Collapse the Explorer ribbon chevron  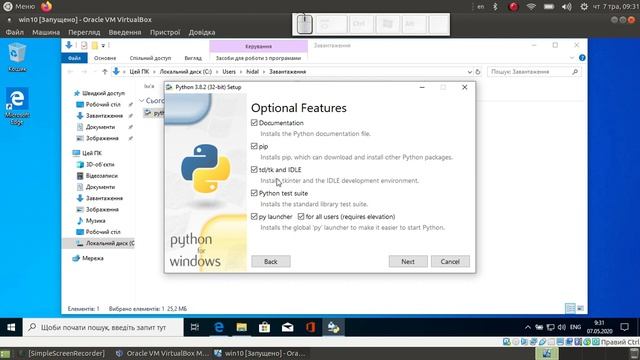(x=571, y=58)
